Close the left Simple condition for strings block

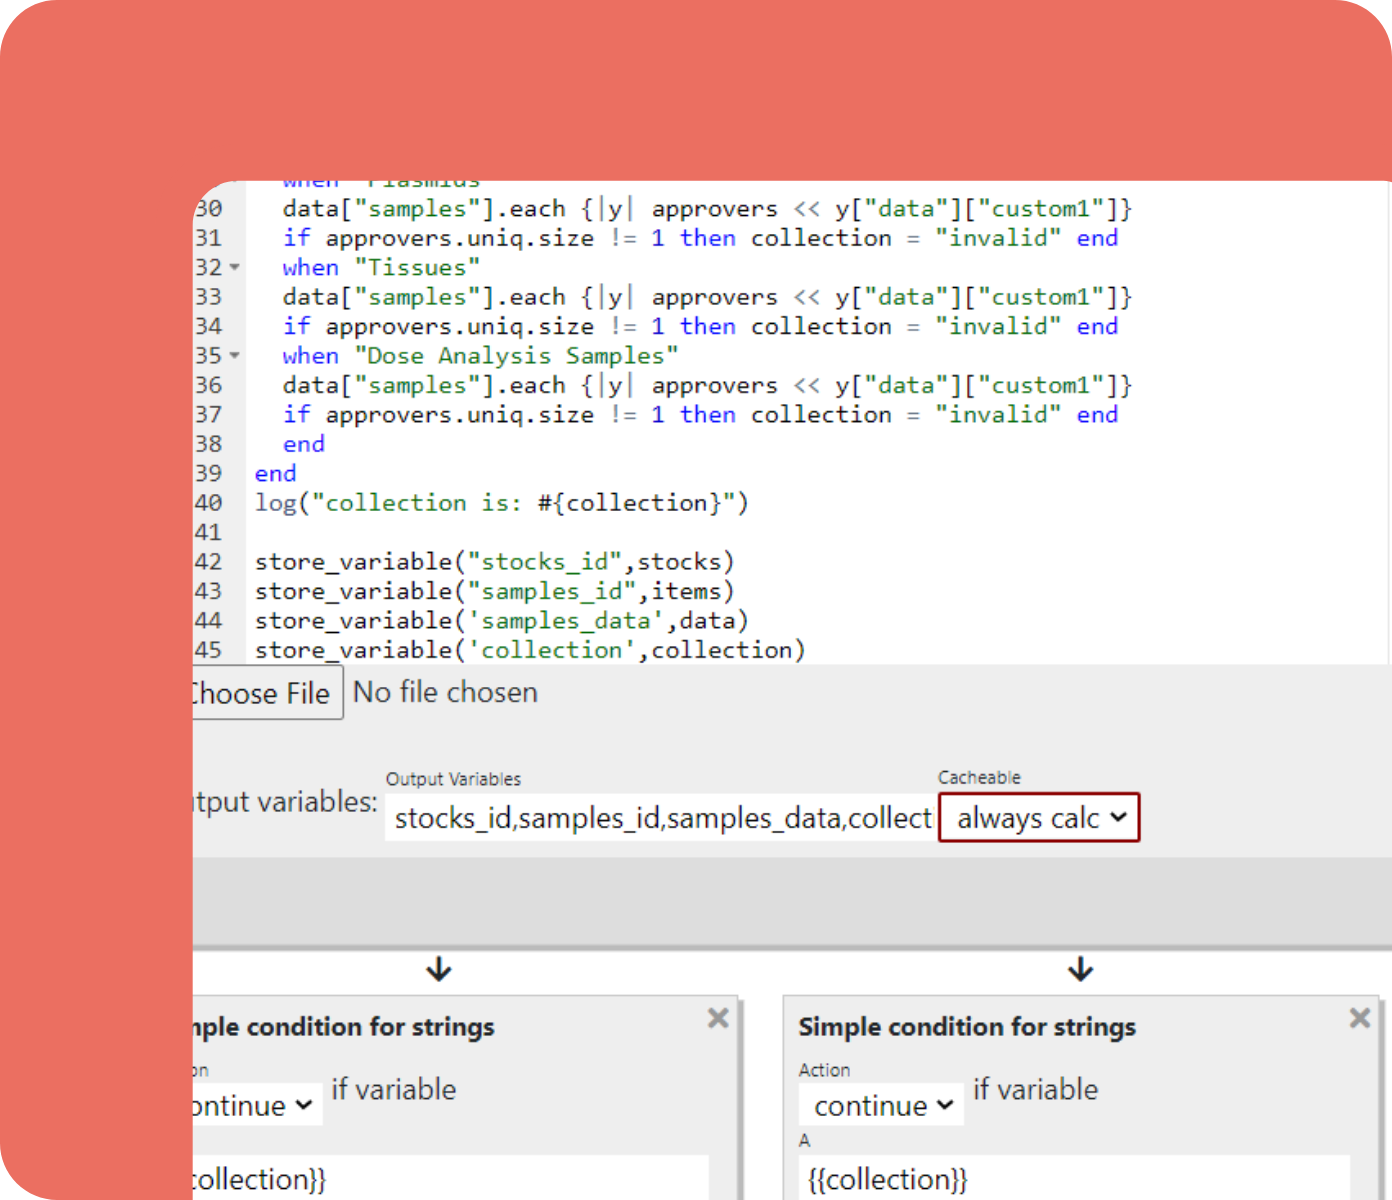tap(718, 1018)
